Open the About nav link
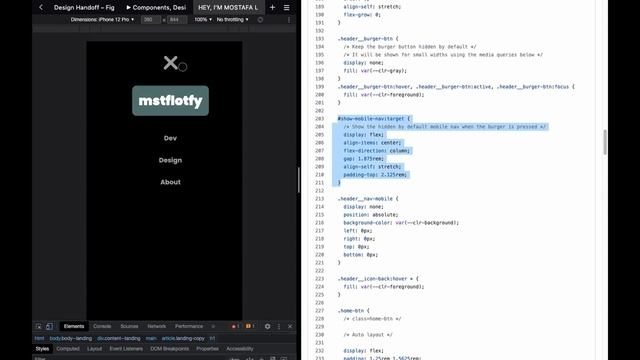Screen dimensions: 640x360 coord(170,182)
